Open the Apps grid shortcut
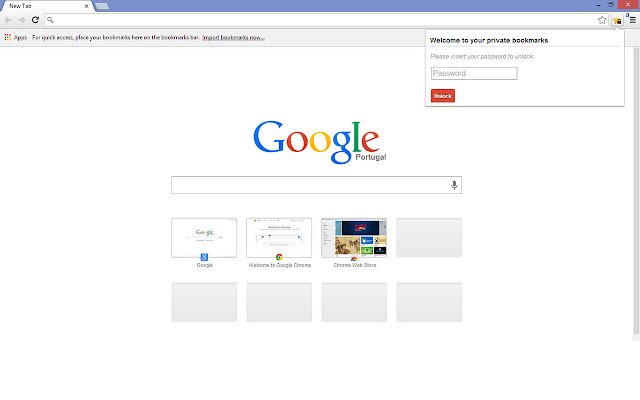The image size is (640, 400). pos(16,37)
